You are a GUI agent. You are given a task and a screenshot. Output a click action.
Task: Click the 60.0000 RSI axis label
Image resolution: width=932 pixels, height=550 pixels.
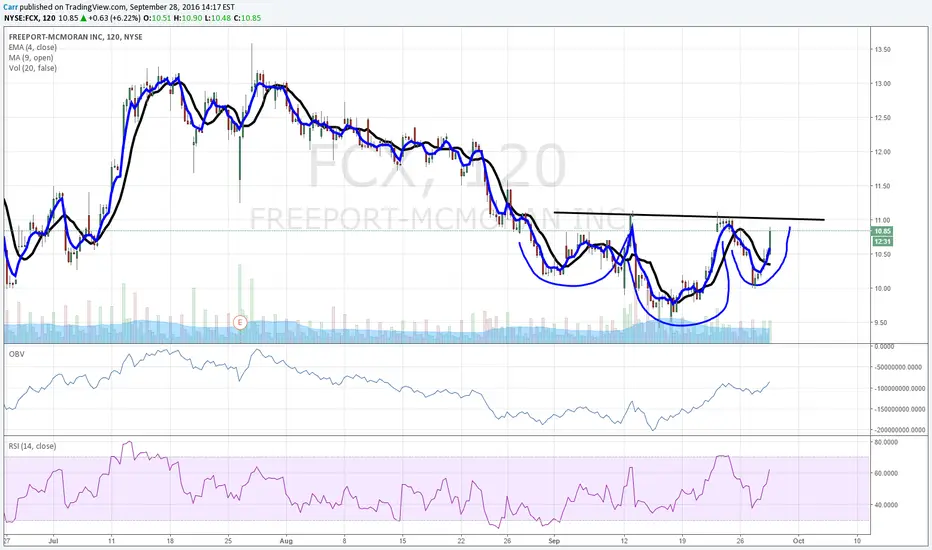(x=886, y=474)
